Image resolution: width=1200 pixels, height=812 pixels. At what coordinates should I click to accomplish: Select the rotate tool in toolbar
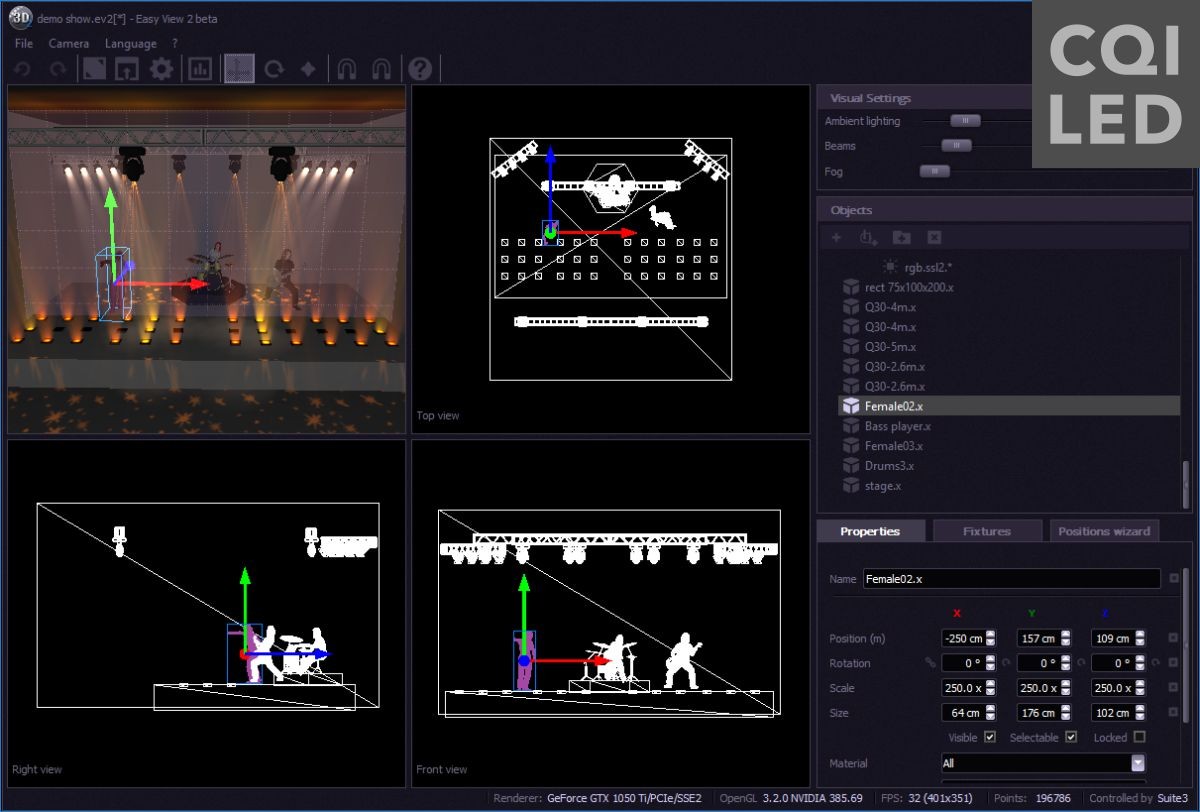[274, 69]
